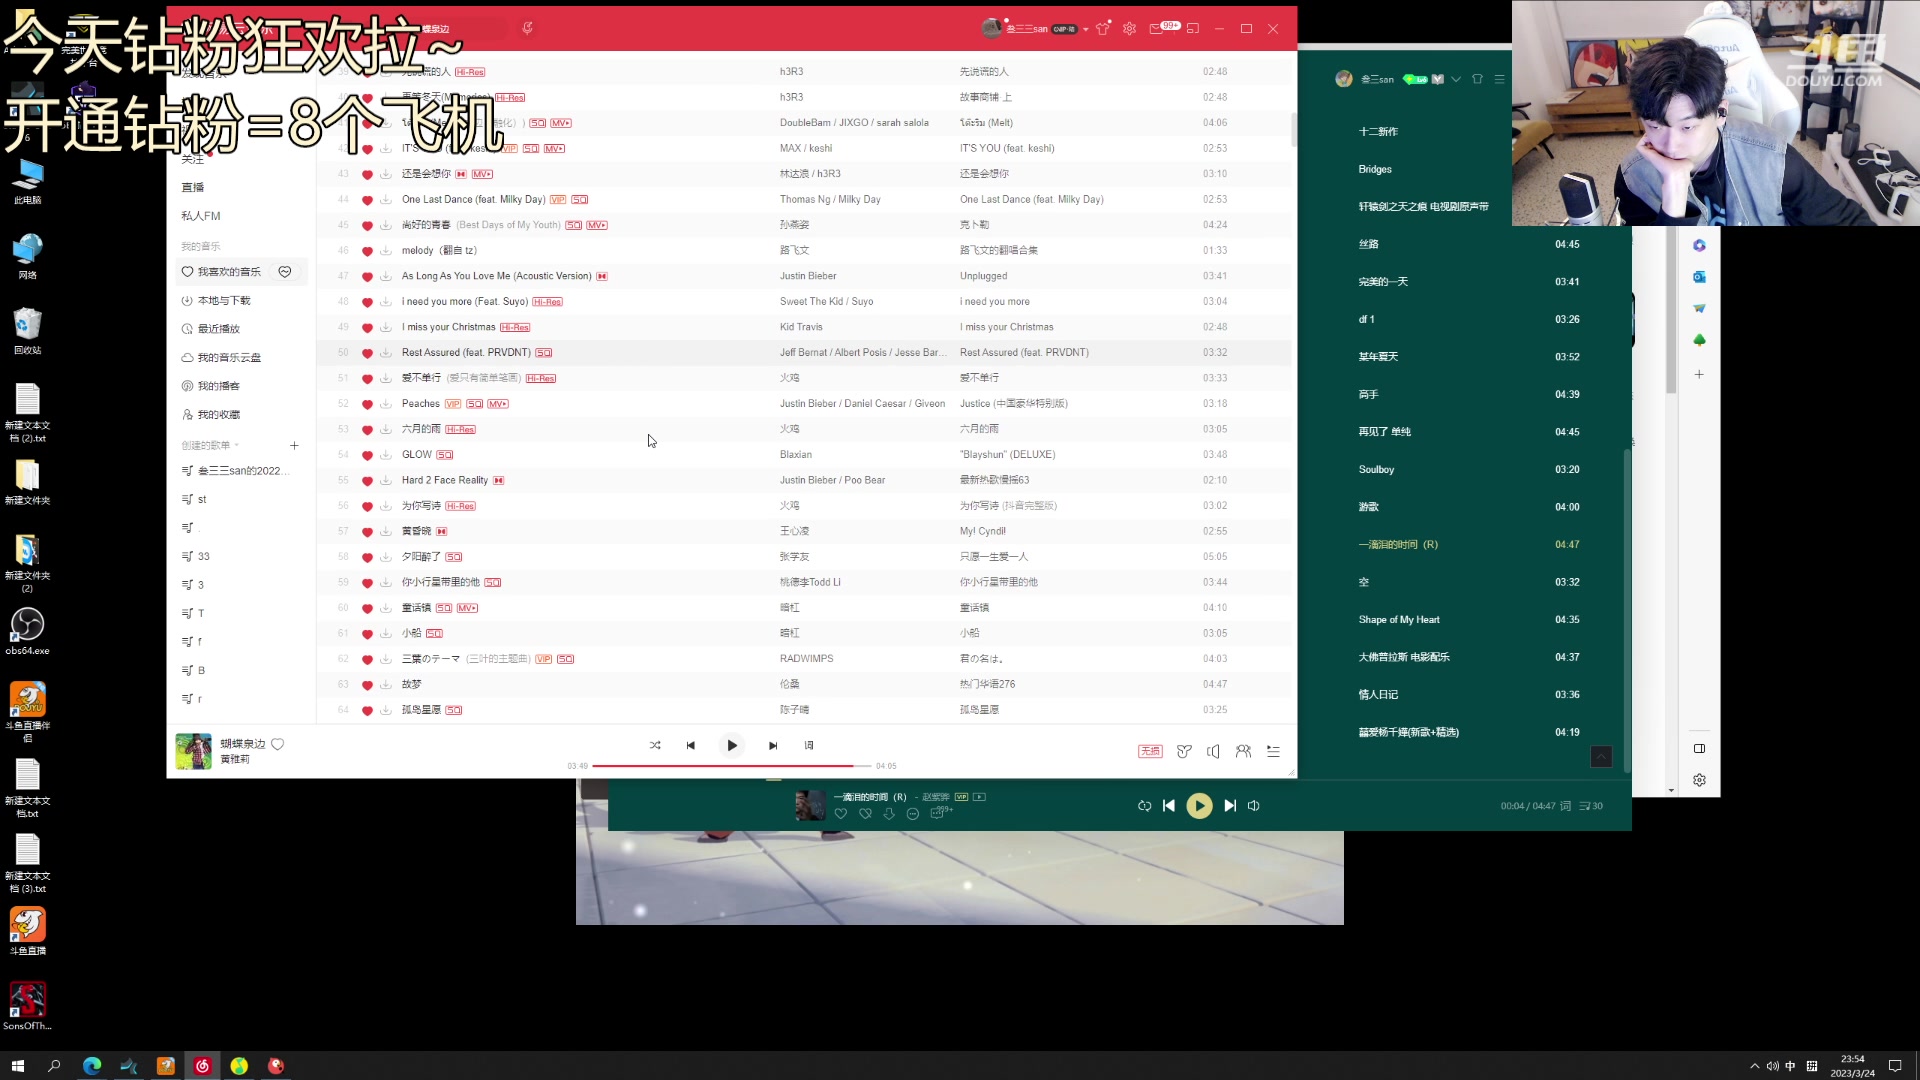Open the sound effects icon beside 无损
This screenshot has height=1080, width=1920.
click(1184, 752)
